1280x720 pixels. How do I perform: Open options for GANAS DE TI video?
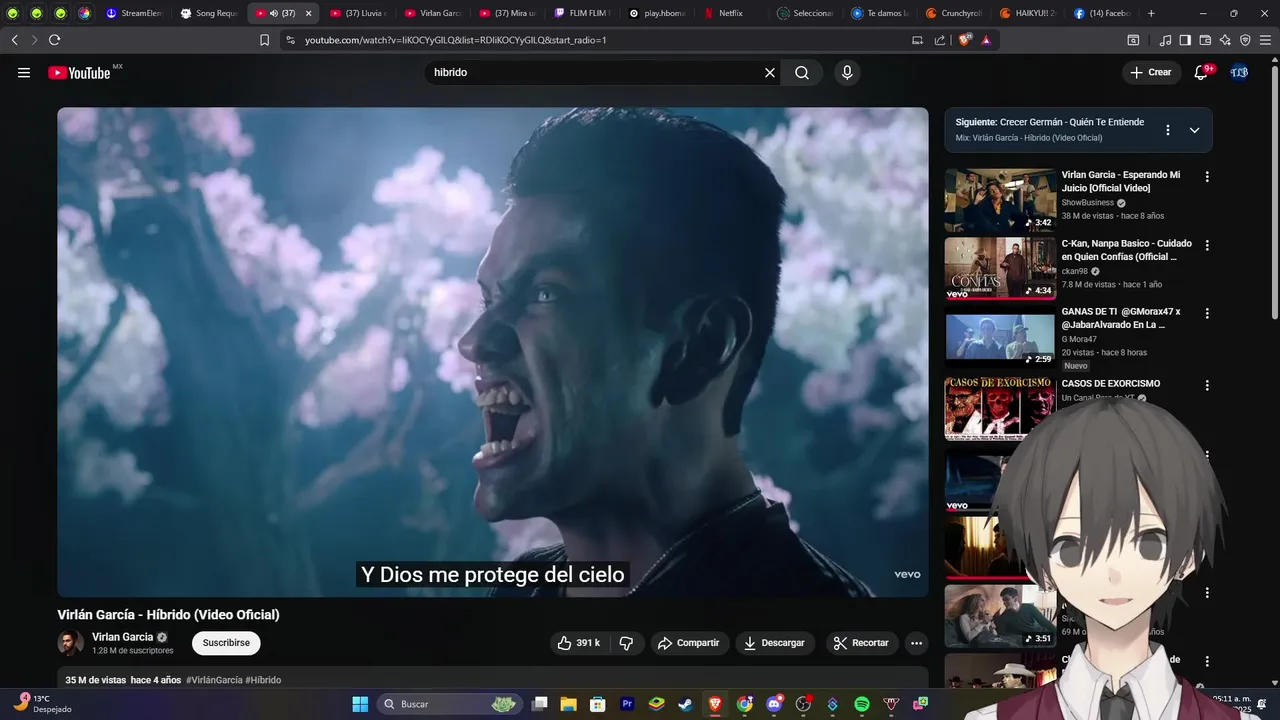click(1207, 313)
